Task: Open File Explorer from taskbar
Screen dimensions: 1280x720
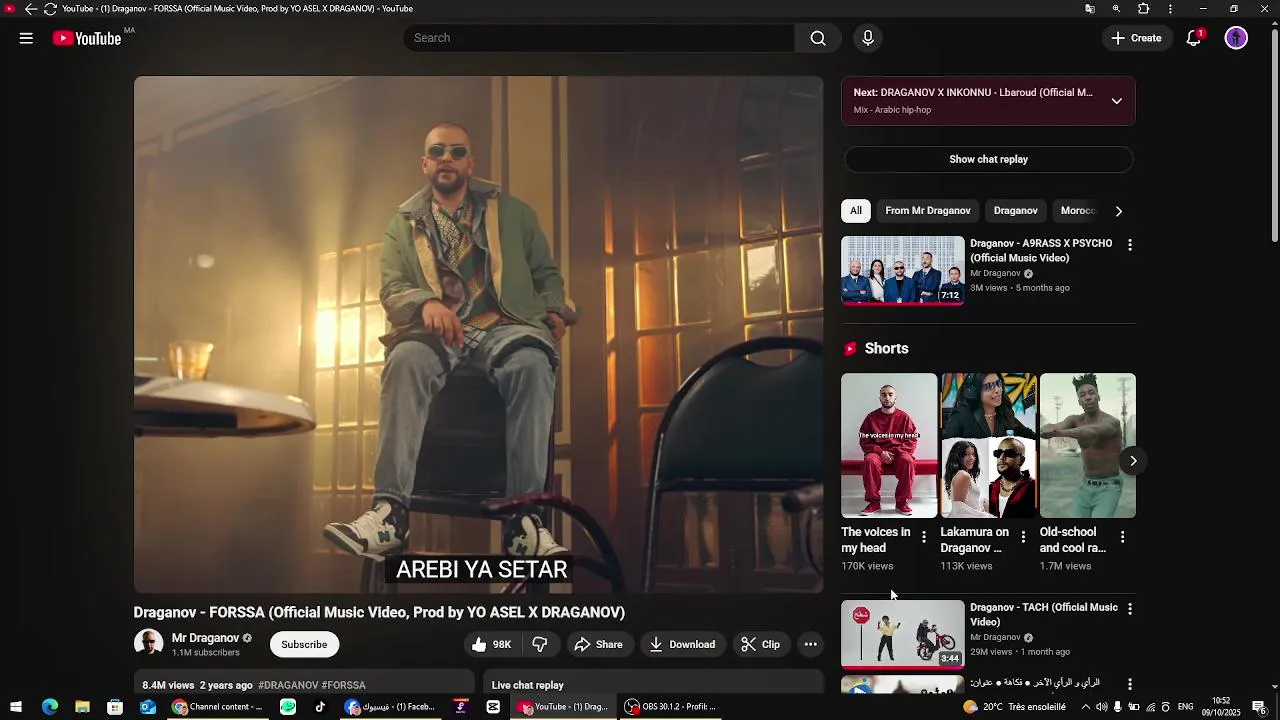Action: pos(82,707)
